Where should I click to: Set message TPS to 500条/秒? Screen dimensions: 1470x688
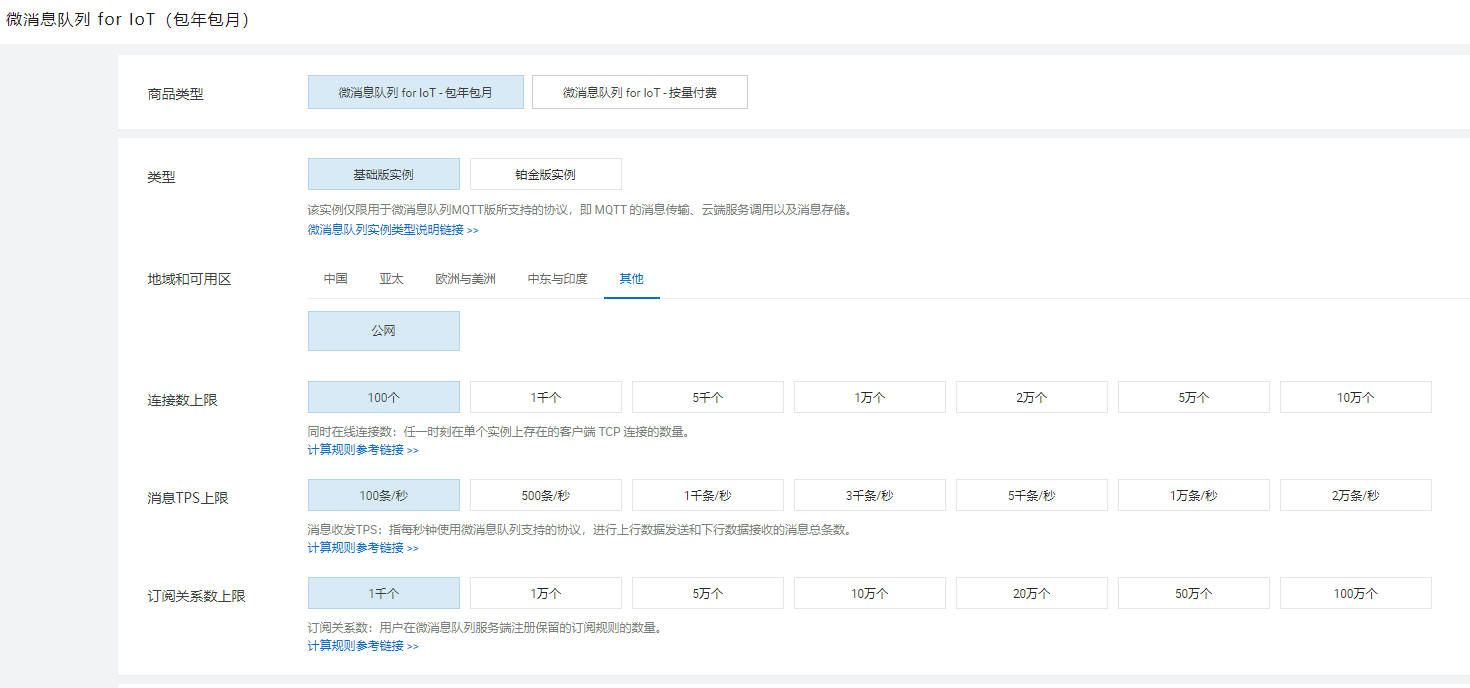pyautogui.click(x=546, y=495)
